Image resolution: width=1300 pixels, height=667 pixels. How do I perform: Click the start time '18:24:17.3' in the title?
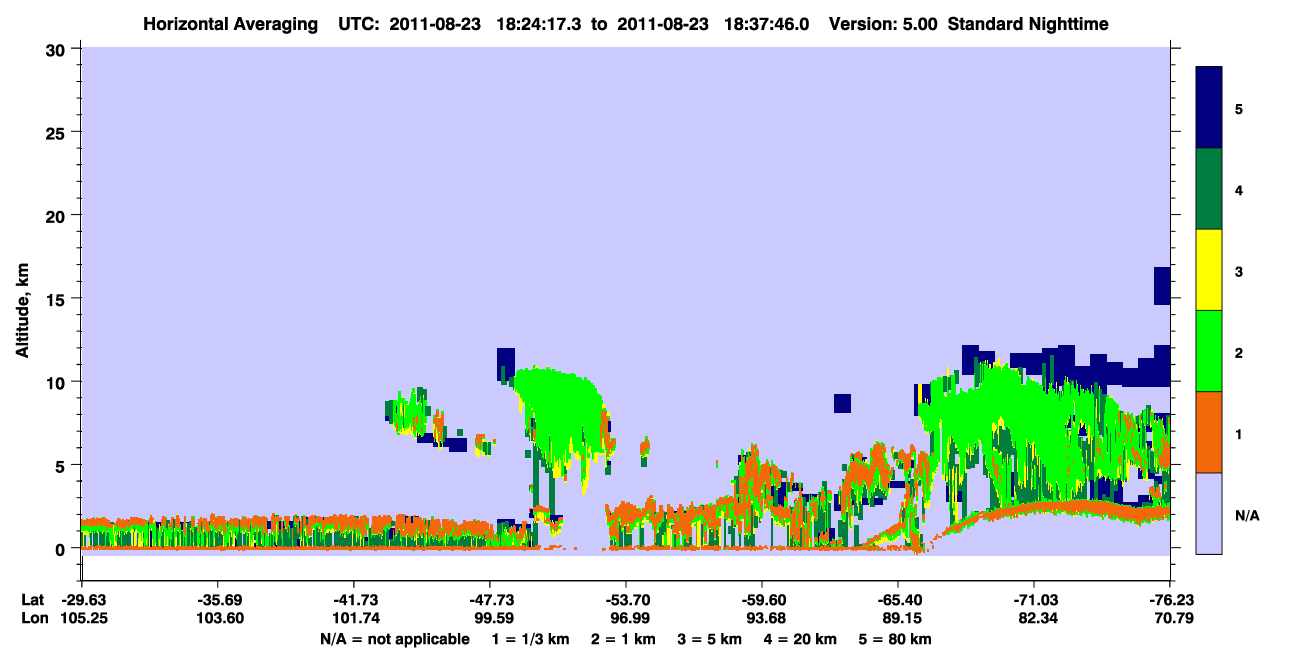point(540,24)
